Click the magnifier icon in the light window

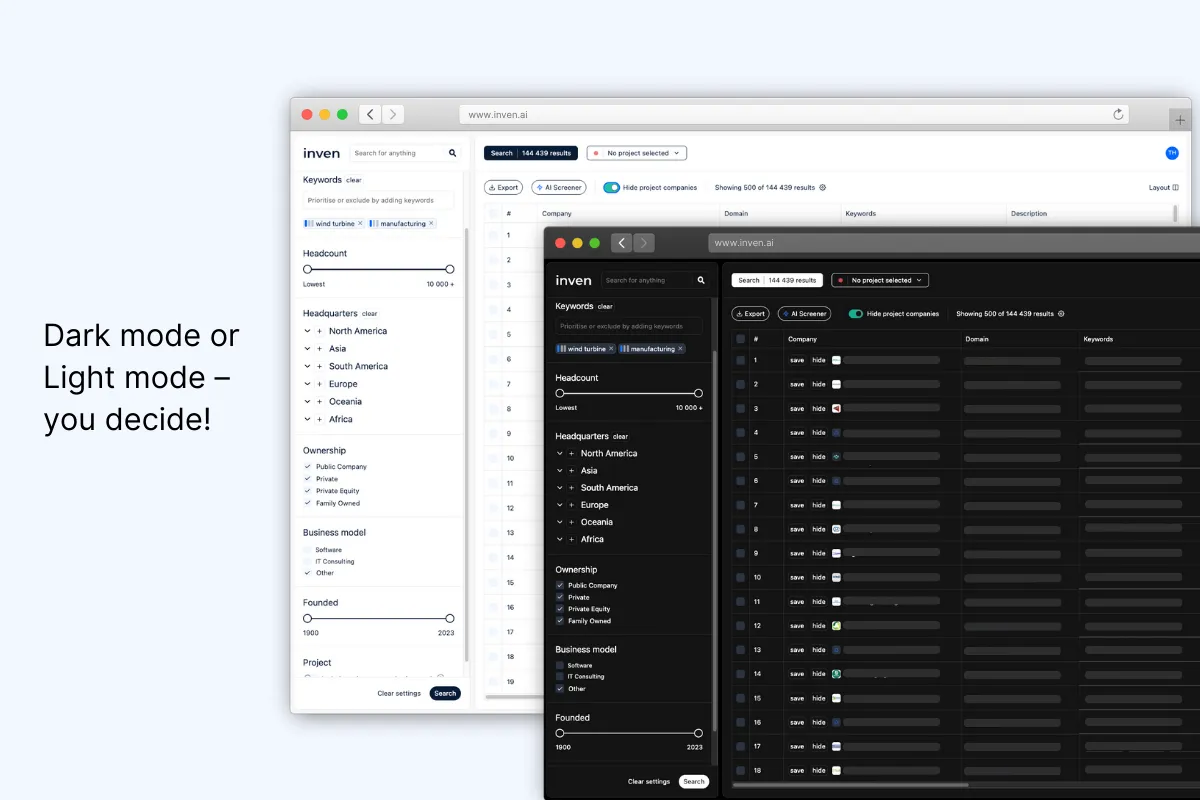452,153
